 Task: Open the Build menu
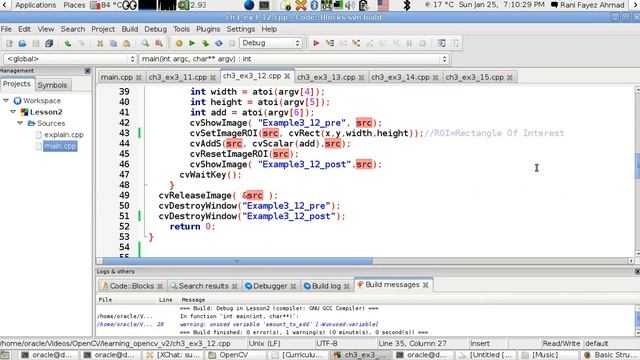[130, 29]
